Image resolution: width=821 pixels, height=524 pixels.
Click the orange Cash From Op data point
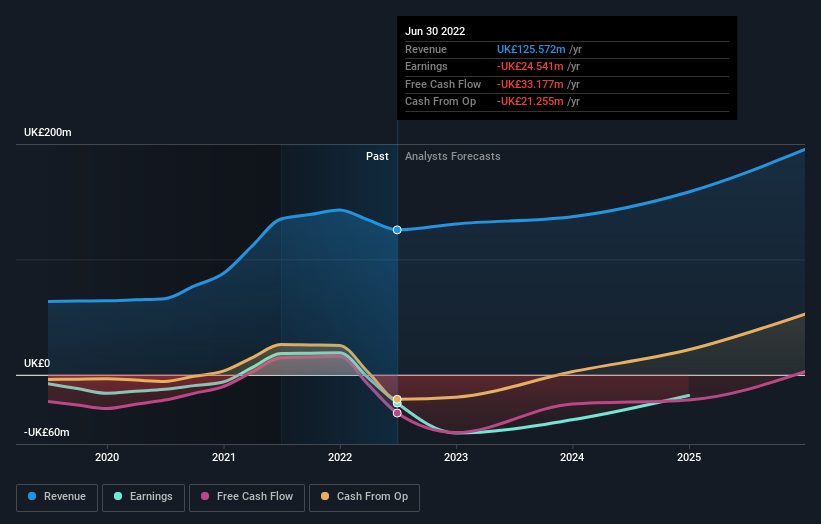tap(397, 399)
